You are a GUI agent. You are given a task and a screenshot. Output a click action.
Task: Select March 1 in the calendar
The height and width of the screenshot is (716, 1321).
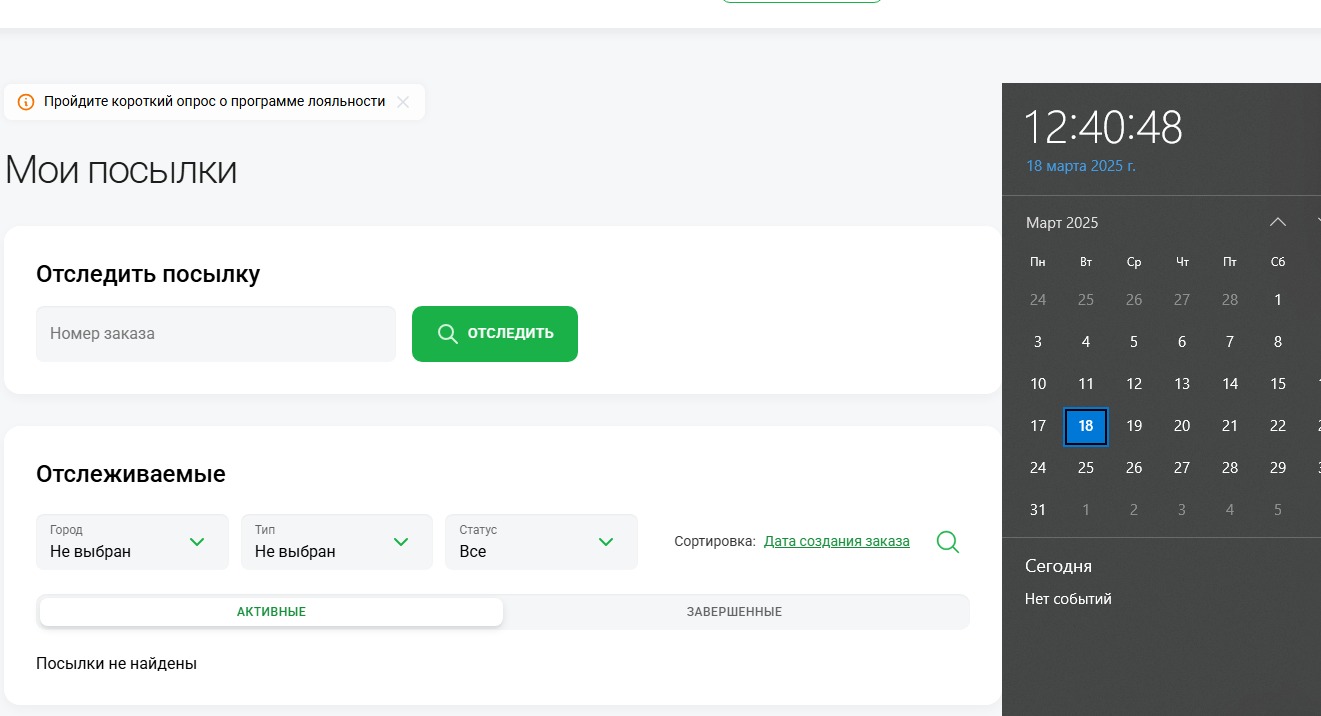tap(1278, 300)
